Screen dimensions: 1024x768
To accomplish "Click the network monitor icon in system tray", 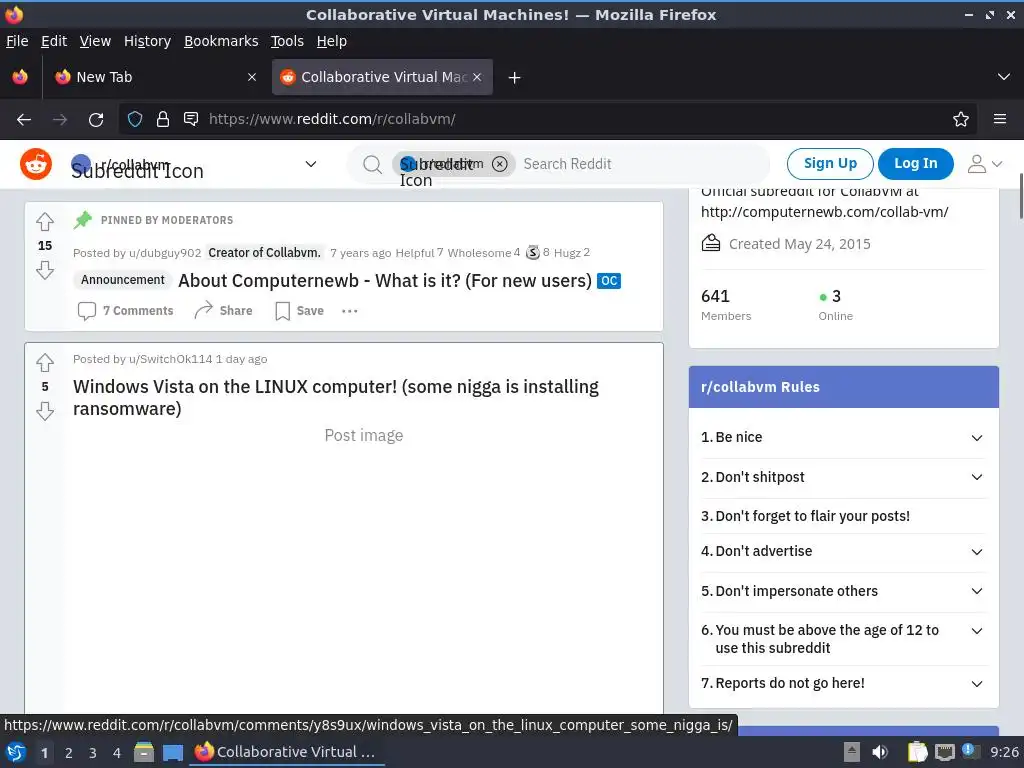I will click(x=944, y=752).
